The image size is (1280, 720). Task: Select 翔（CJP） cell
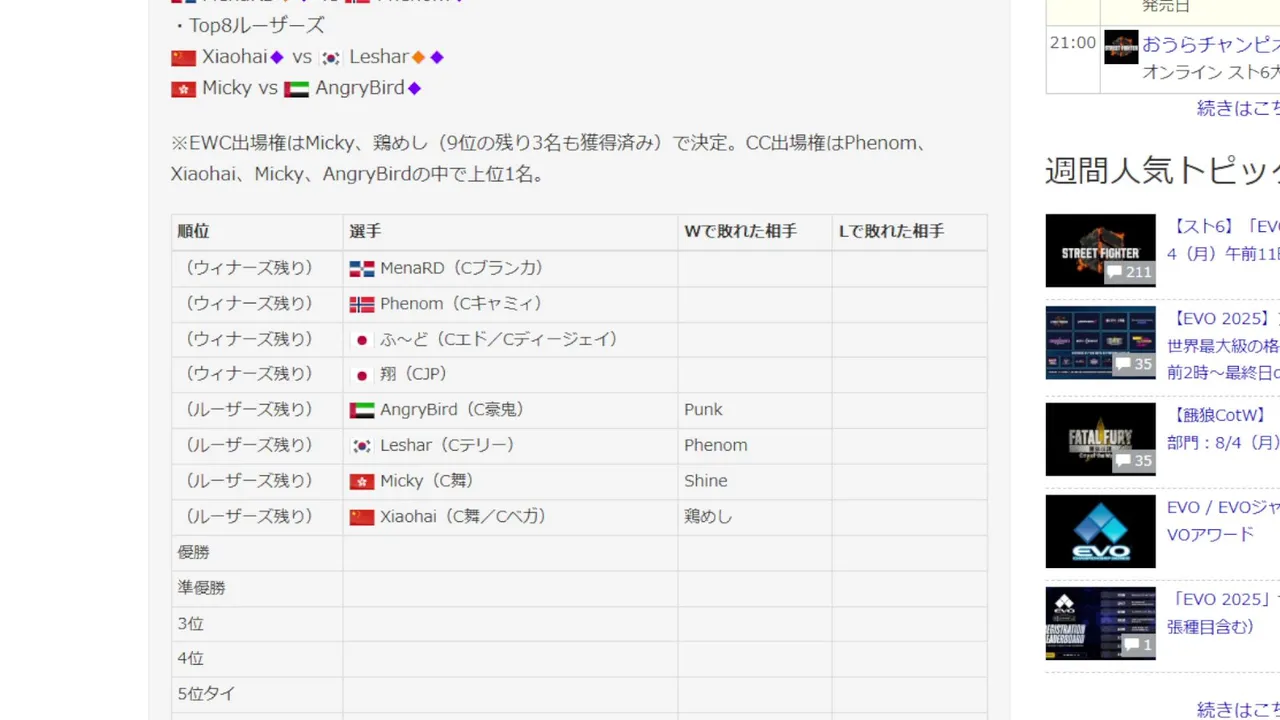click(510, 375)
